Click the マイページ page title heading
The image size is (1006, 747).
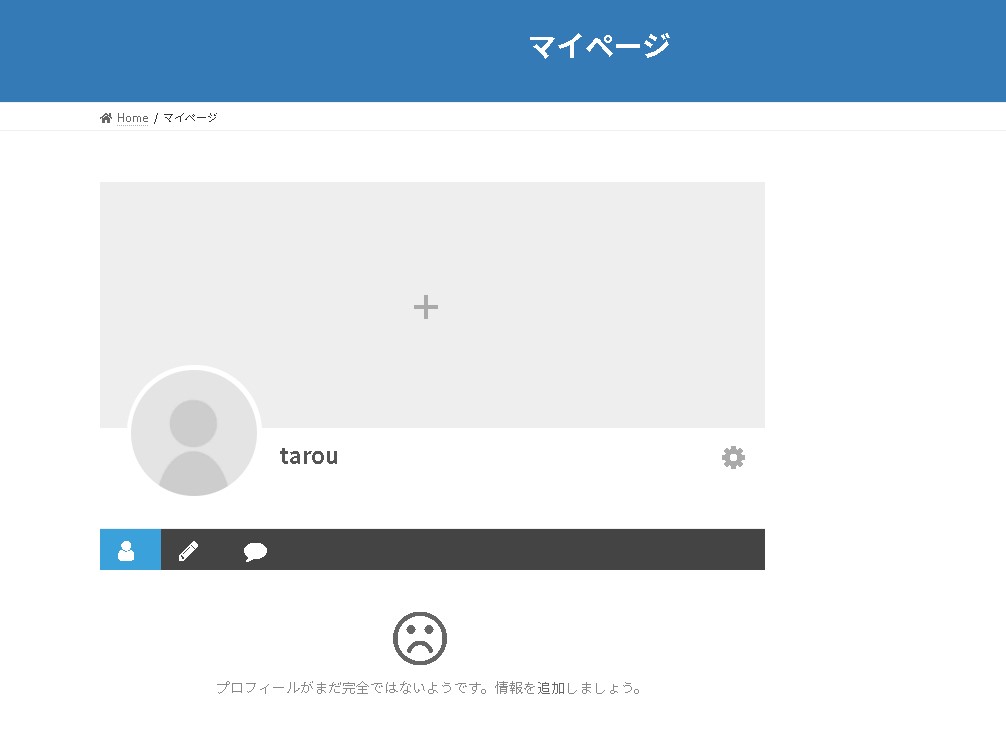point(599,46)
